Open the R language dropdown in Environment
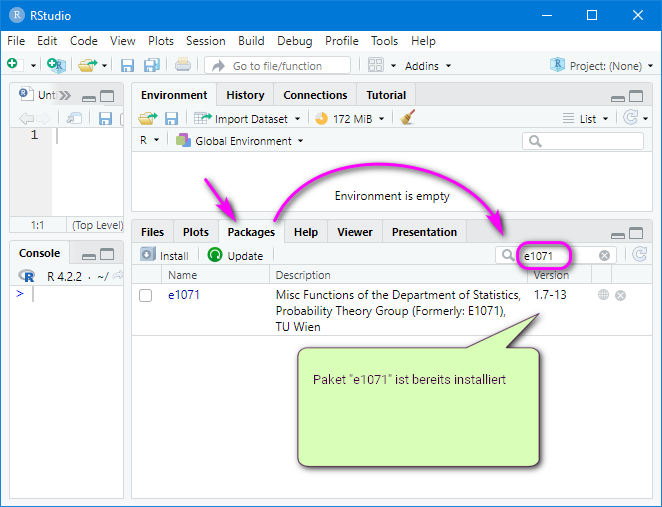This screenshot has width=662, height=507. (149, 140)
